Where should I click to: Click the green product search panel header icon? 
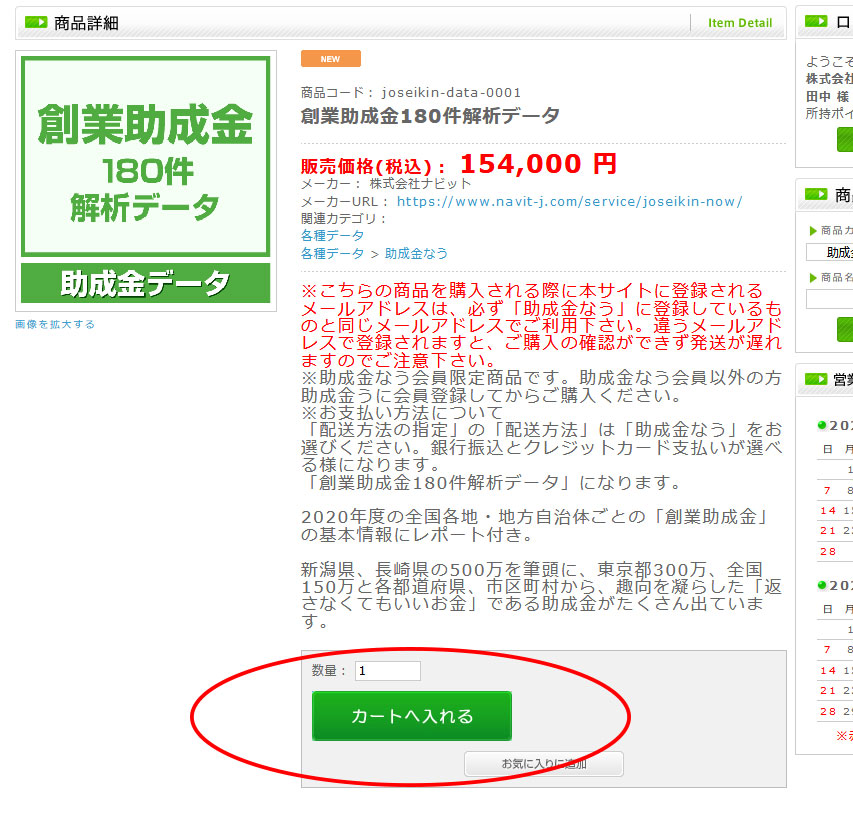click(816, 195)
